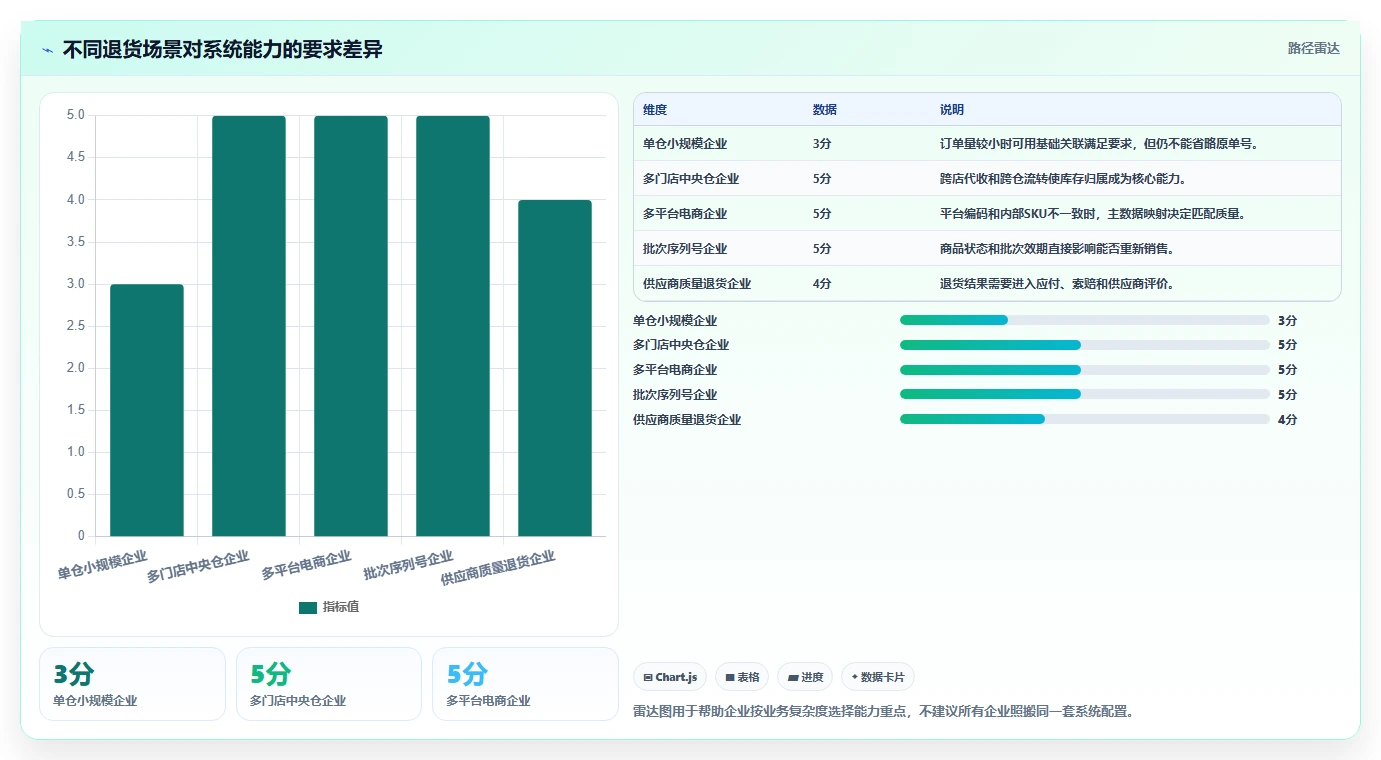The image size is (1381, 760).
Task: Select the Chart.js chip
Action: [x=670, y=677]
